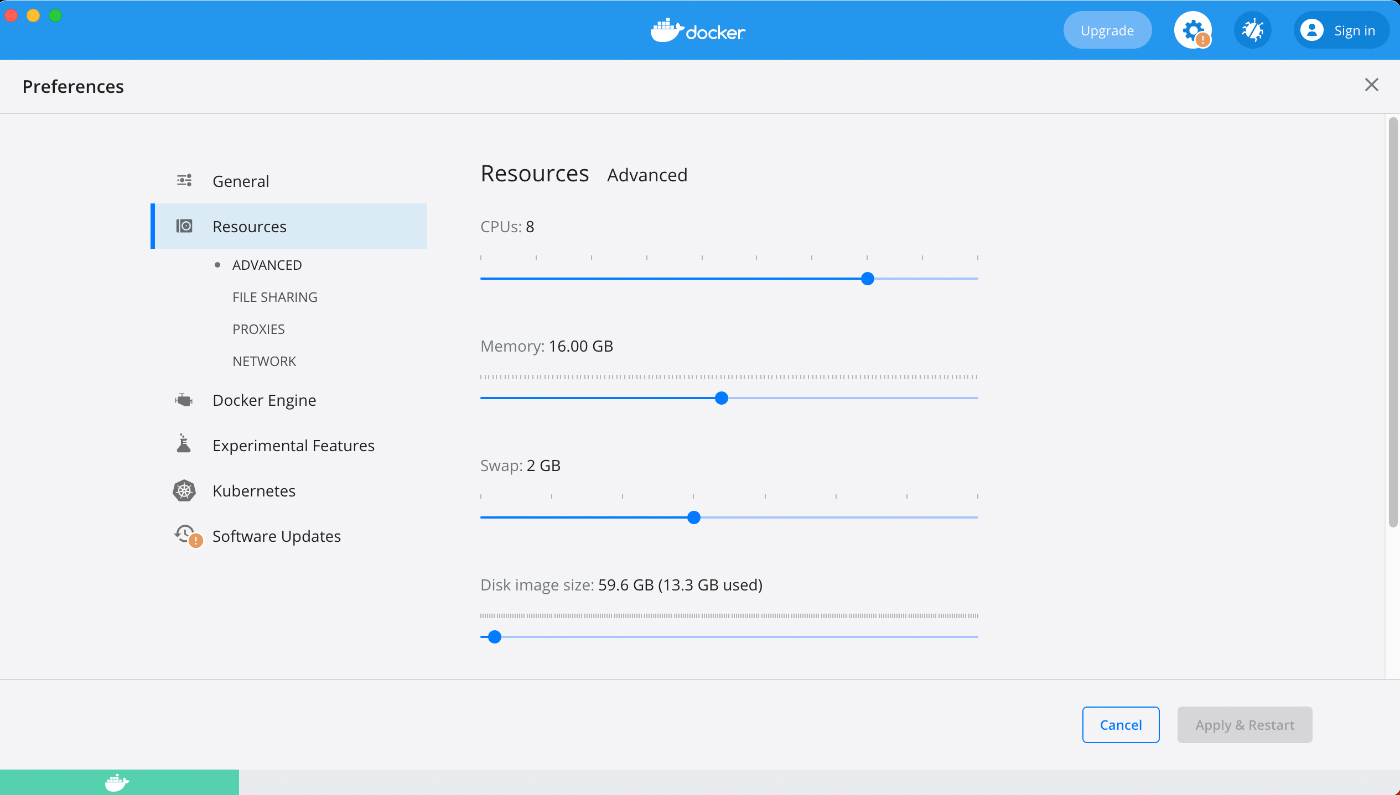Click the General sliders icon in sidebar

tap(184, 181)
